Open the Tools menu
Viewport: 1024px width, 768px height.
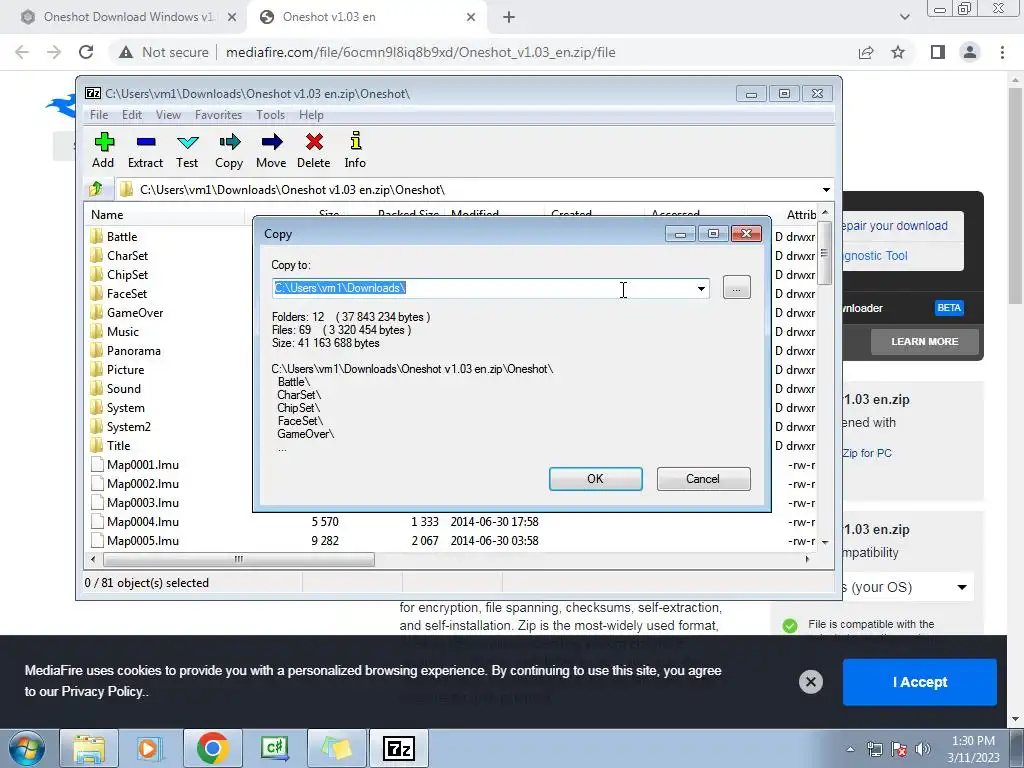270,114
